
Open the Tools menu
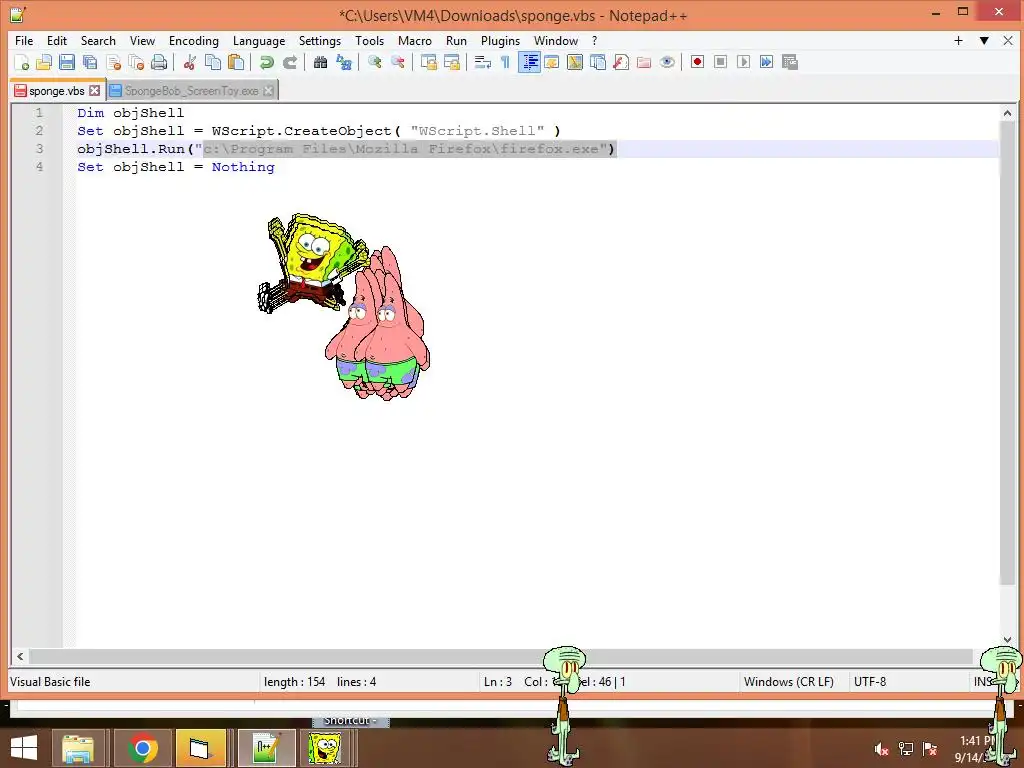coord(370,40)
